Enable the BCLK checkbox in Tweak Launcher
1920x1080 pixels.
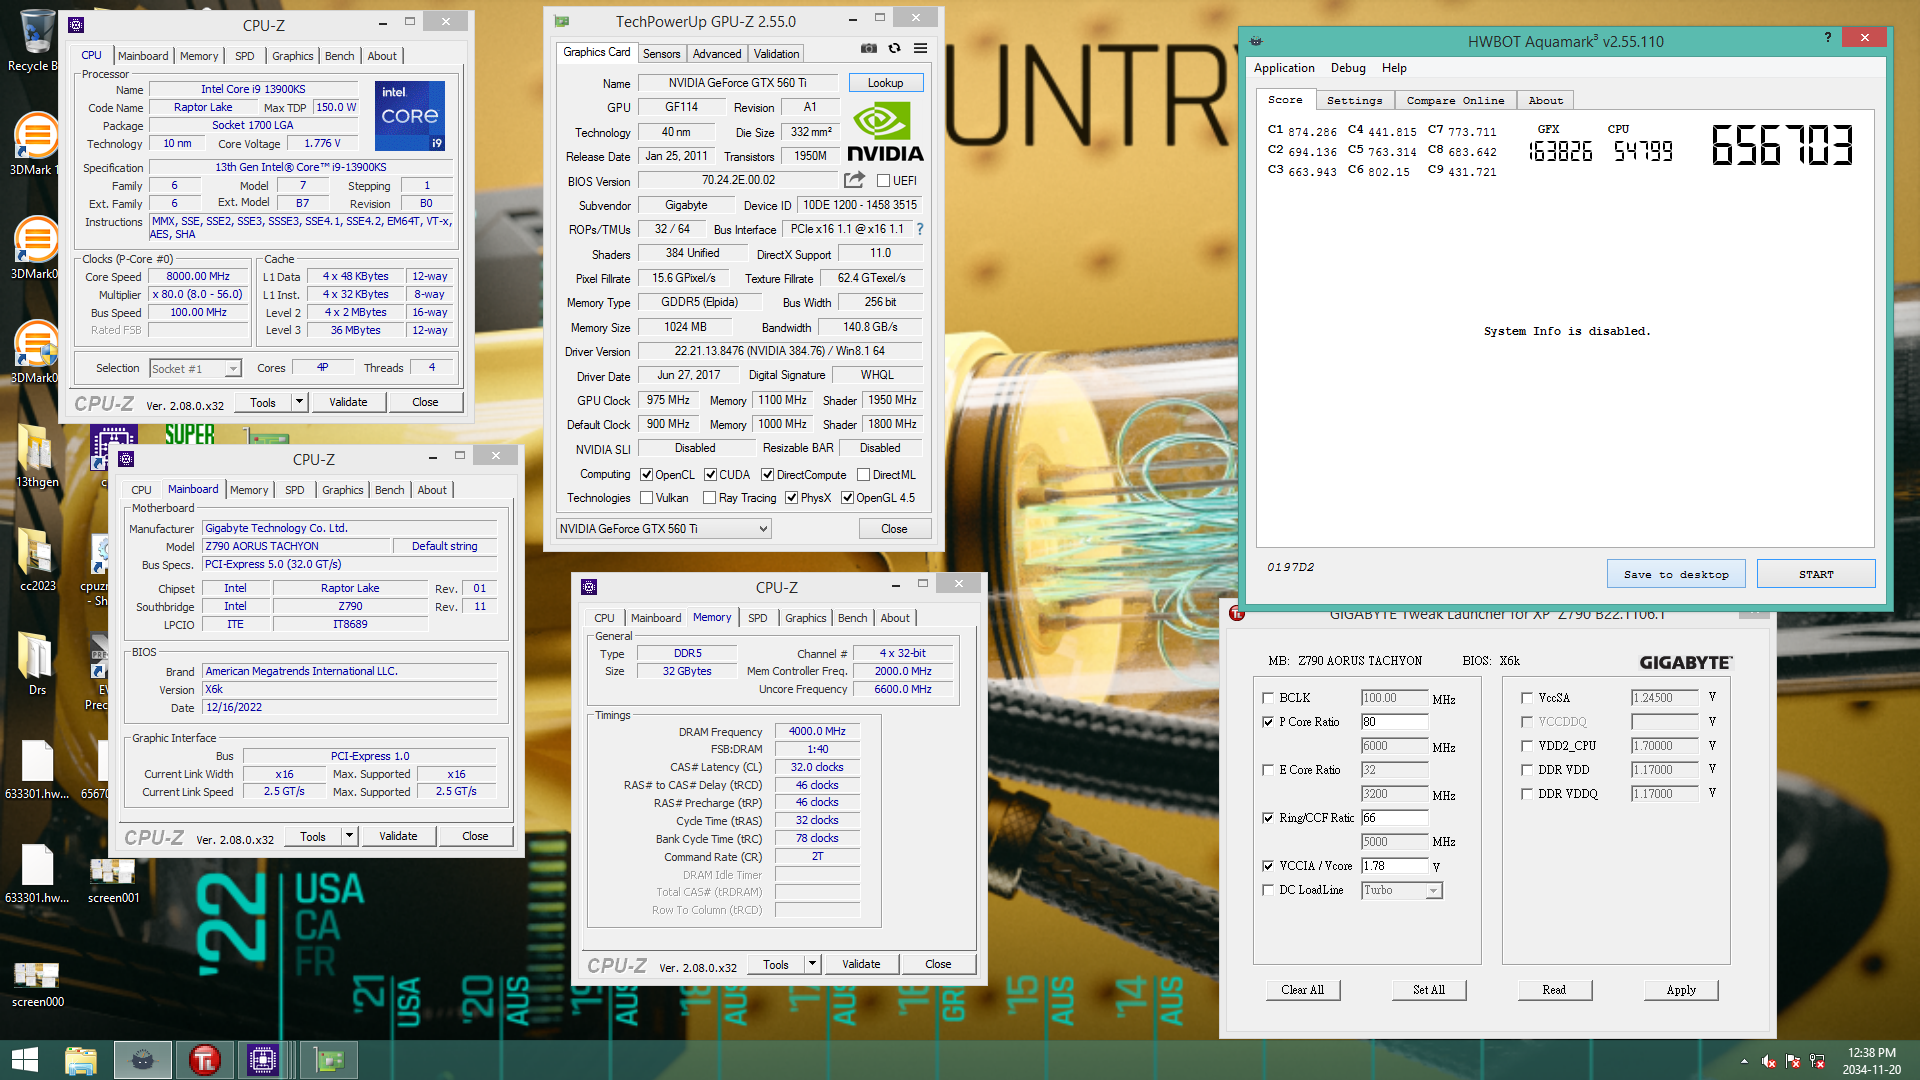click(1268, 698)
